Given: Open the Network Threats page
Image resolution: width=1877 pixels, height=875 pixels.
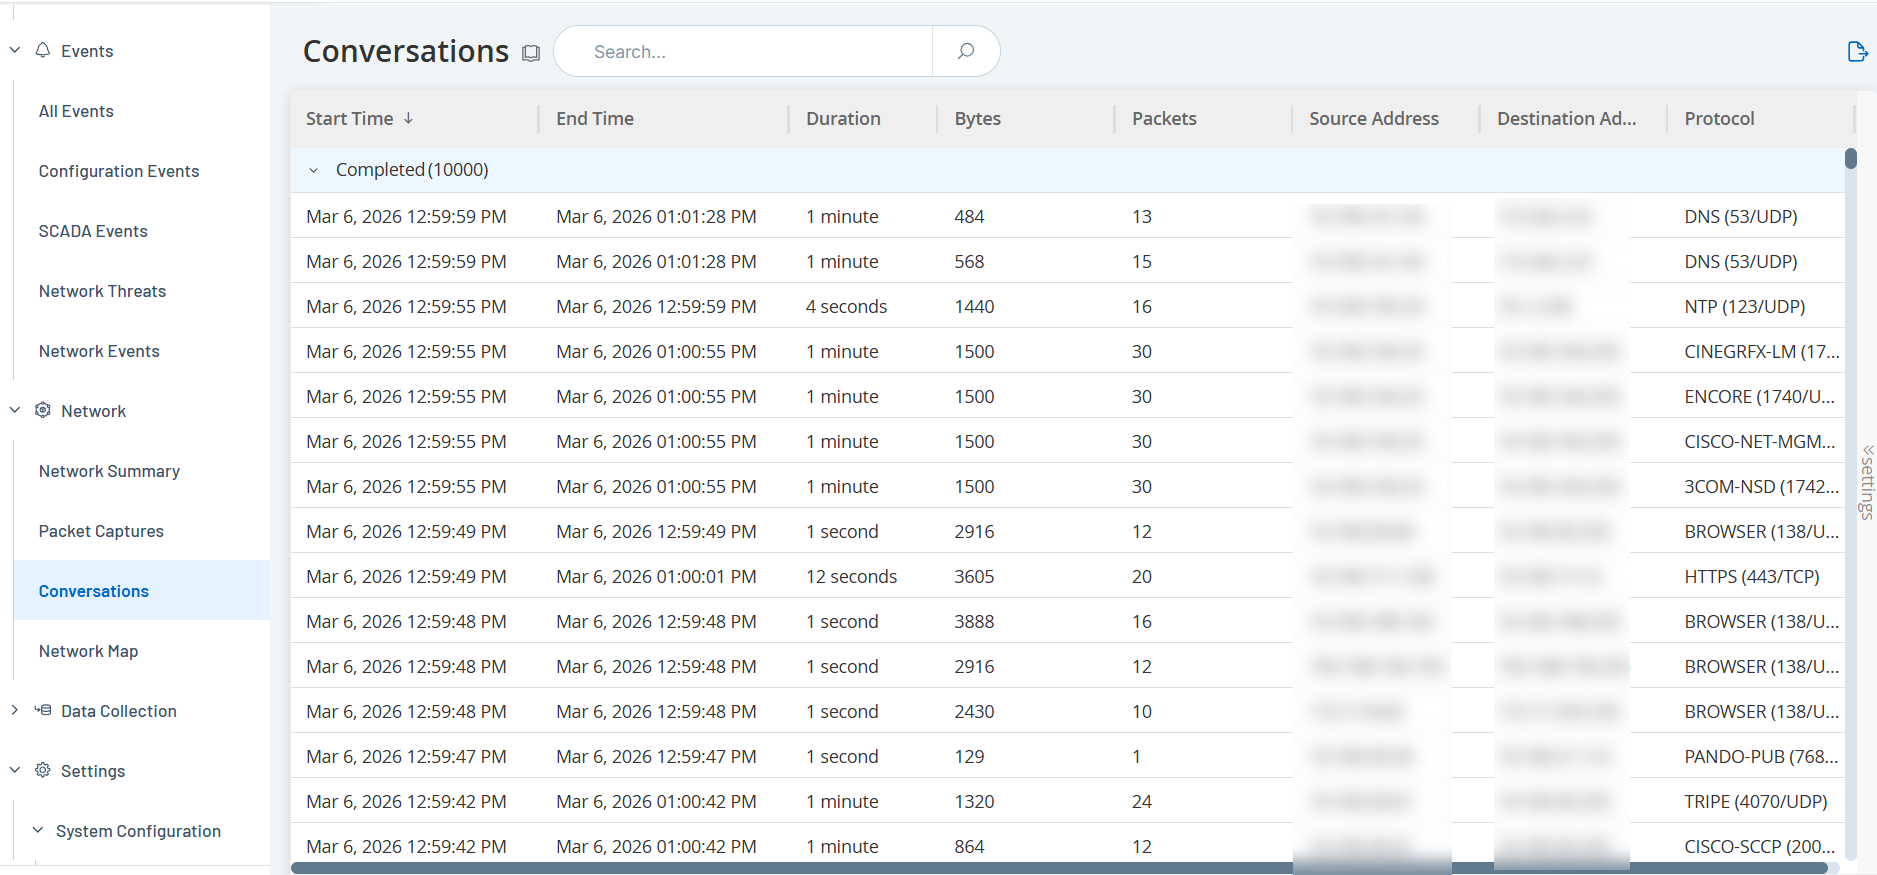Looking at the screenshot, I should click(102, 291).
